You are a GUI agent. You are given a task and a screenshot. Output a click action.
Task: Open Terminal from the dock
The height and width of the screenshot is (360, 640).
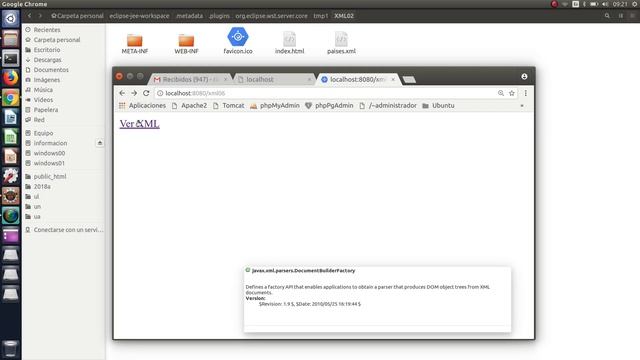click(11, 58)
